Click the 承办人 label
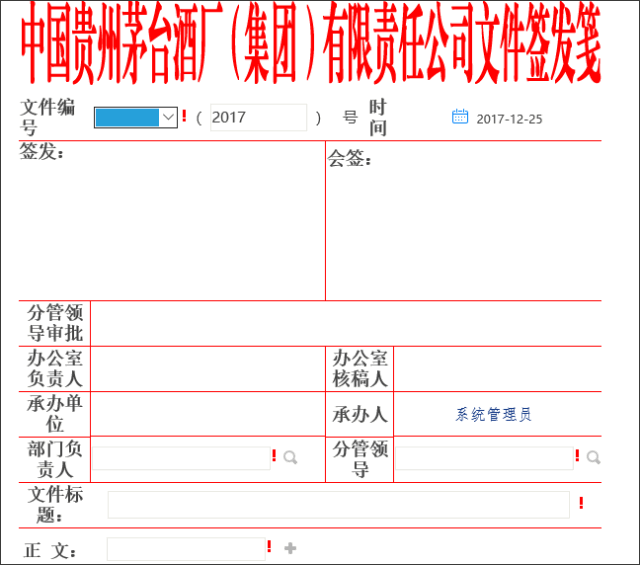This screenshot has width=640, height=565. [x=360, y=414]
